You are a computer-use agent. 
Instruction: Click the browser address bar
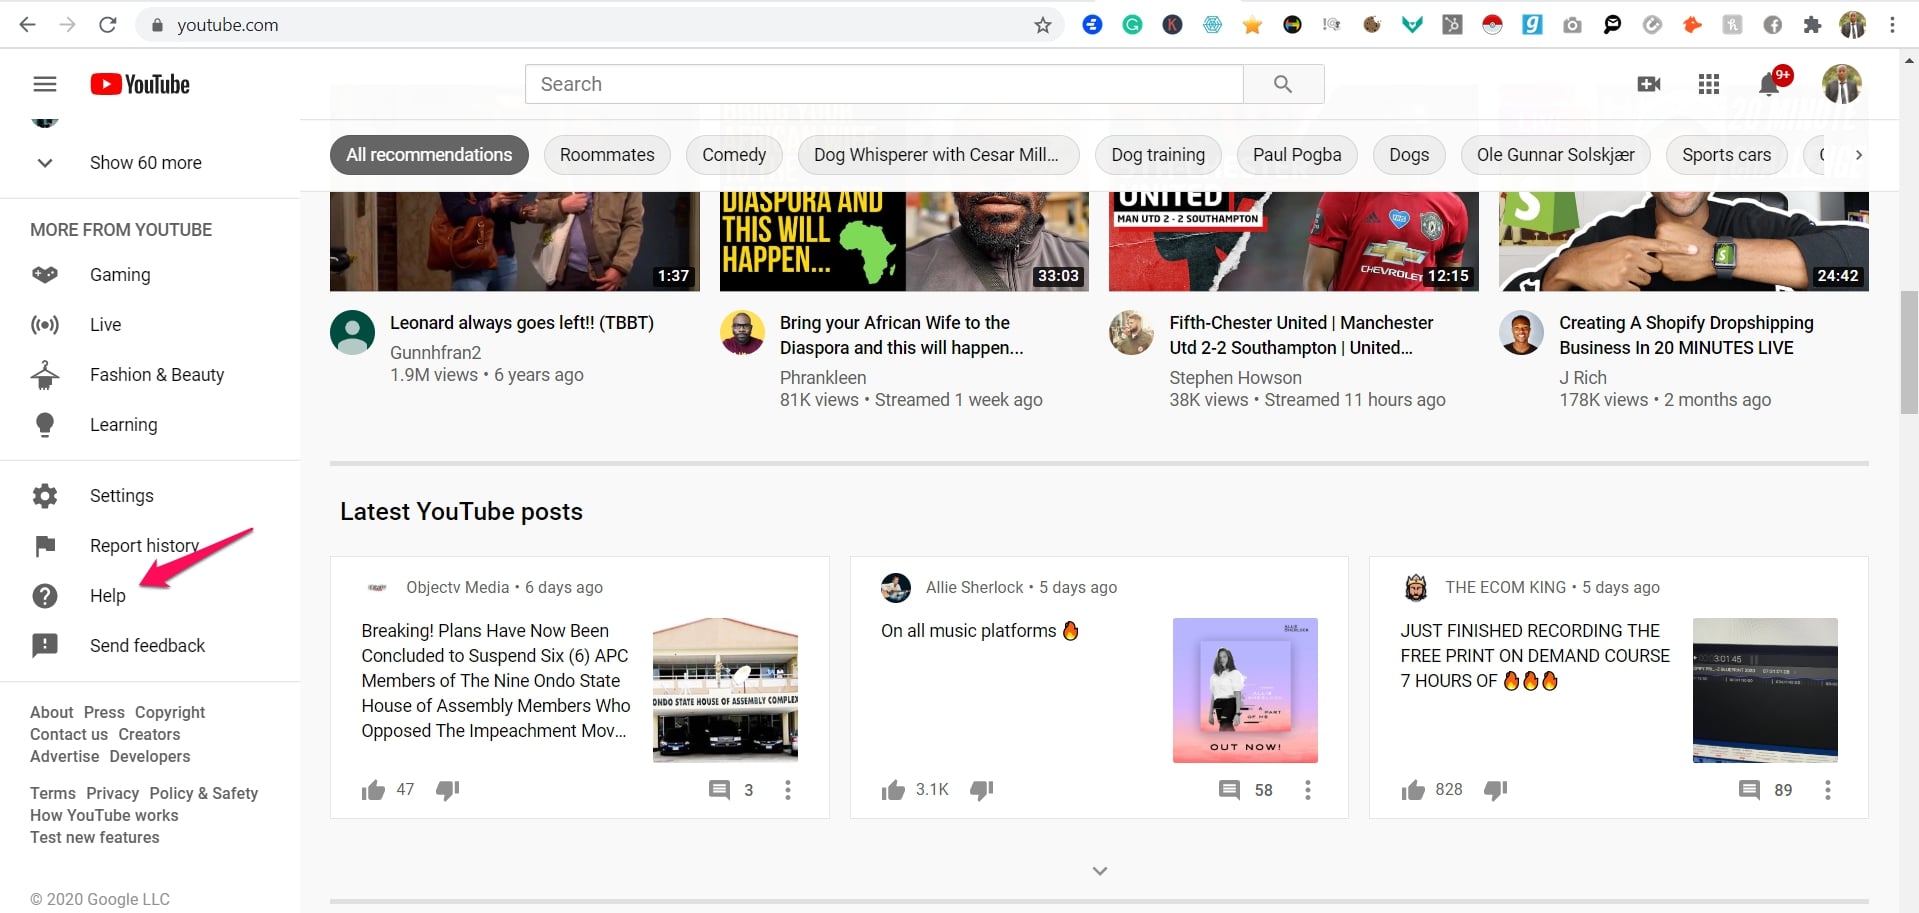(x=600, y=25)
